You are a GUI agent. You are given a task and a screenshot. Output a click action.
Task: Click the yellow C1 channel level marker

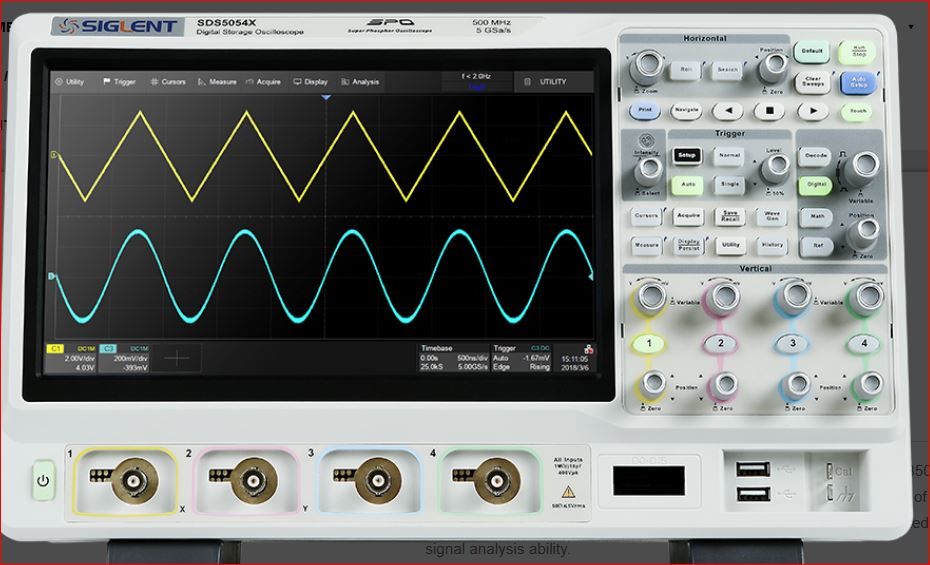tap(54, 155)
